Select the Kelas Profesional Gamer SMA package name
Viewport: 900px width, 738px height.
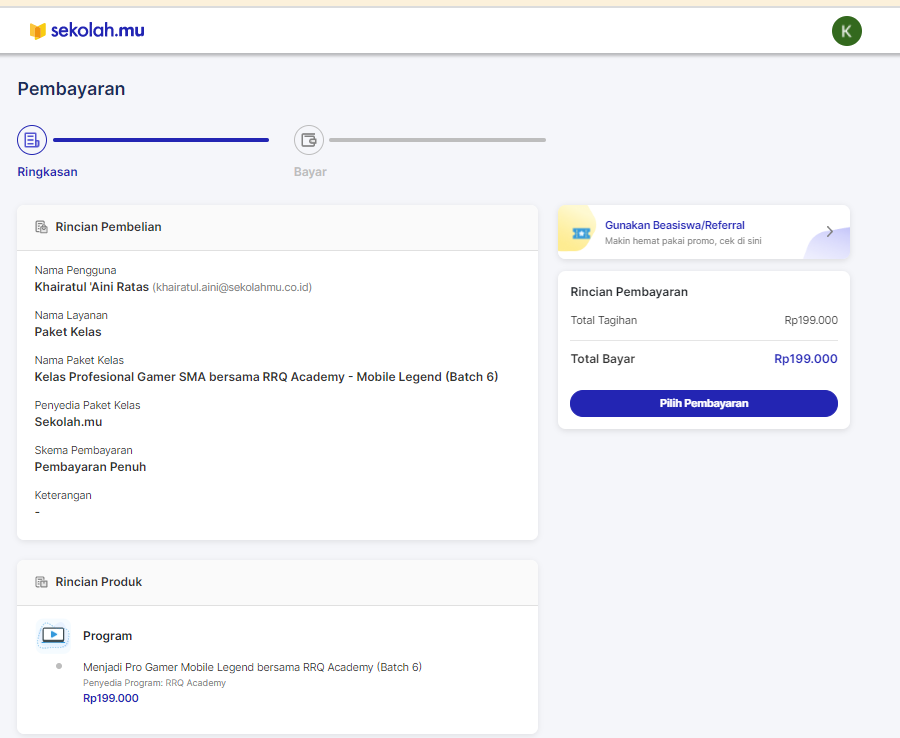(266, 376)
